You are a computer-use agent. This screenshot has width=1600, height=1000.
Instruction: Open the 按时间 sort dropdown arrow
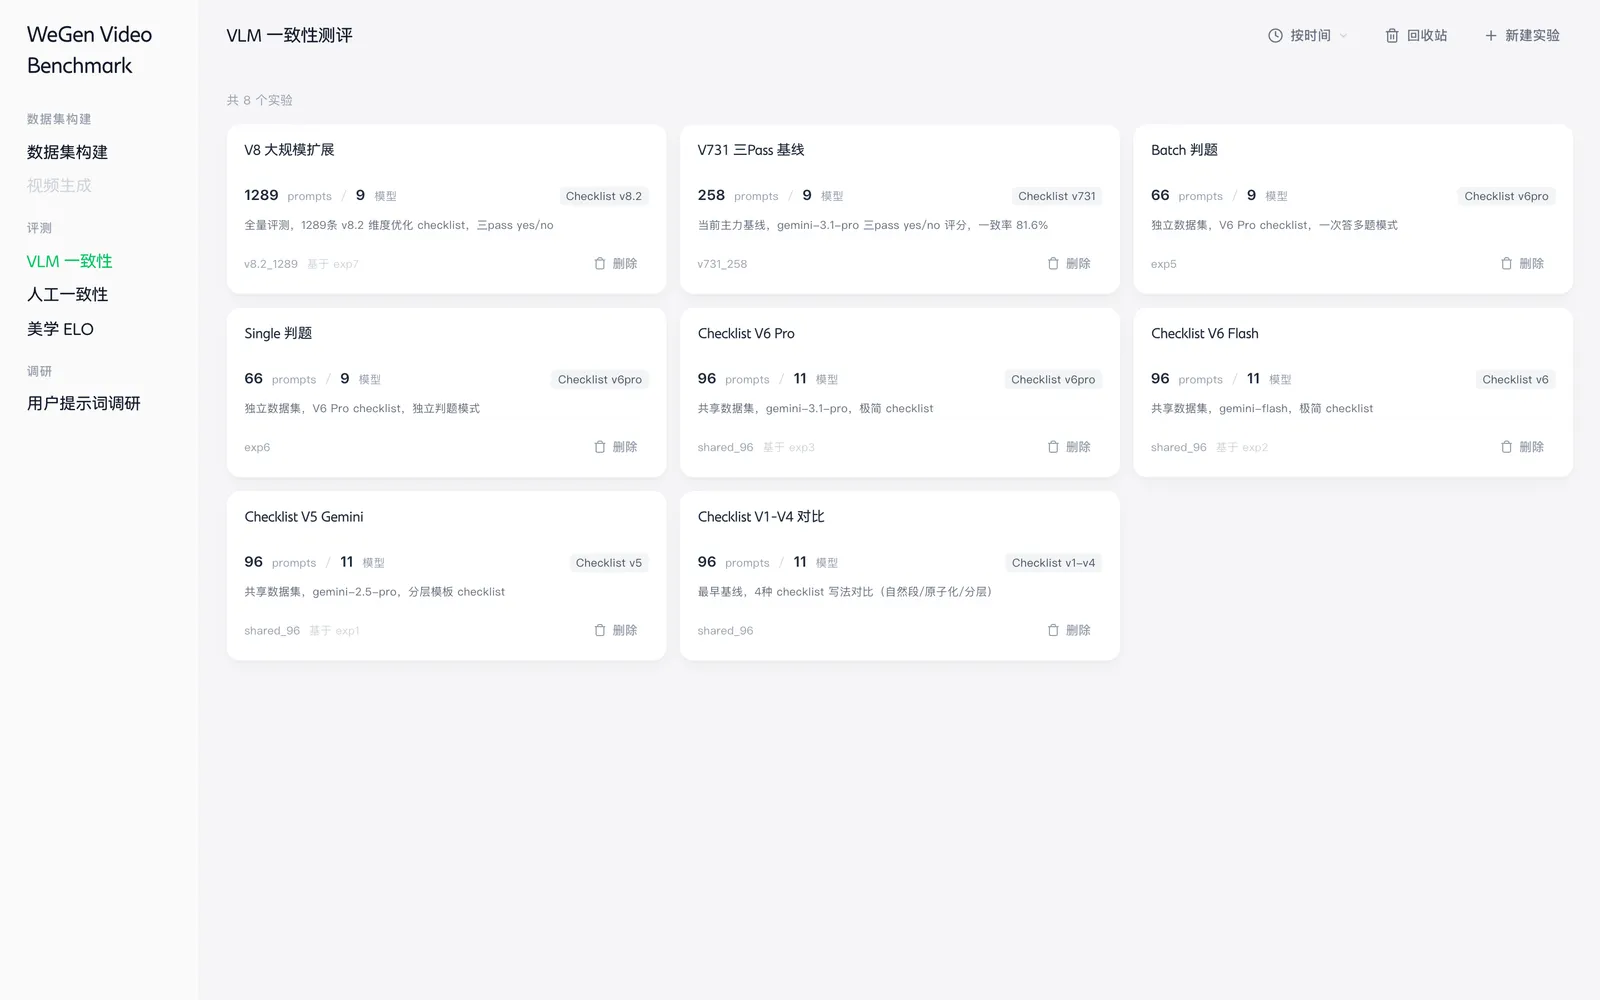click(x=1343, y=36)
